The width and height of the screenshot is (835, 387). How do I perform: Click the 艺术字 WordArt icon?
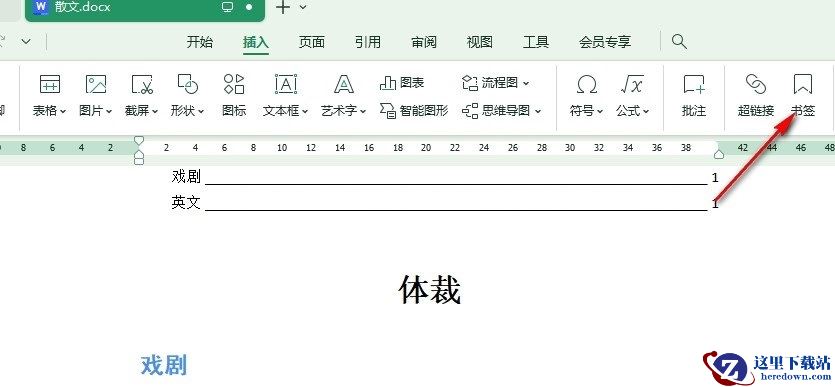coord(344,84)
